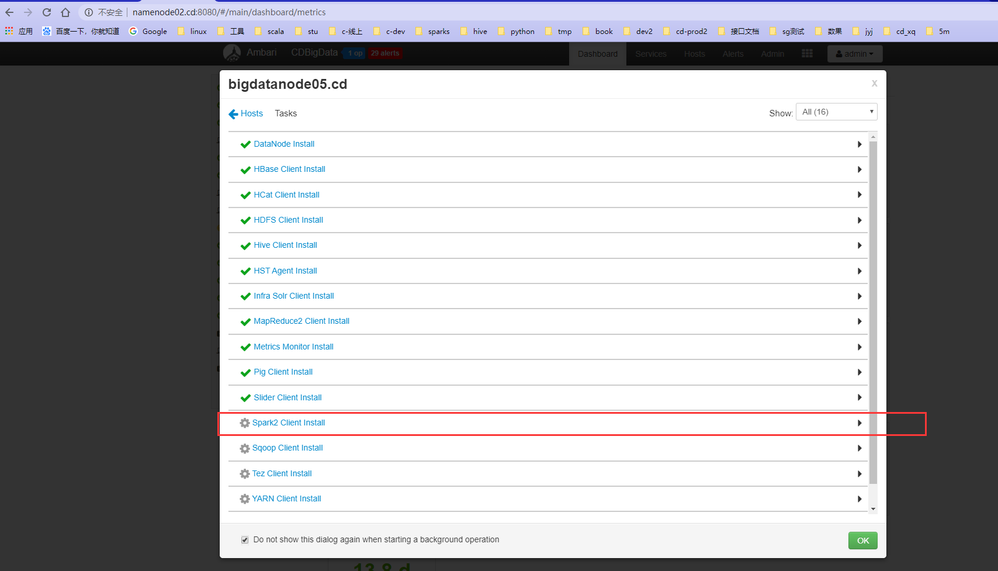
Task: Open the Admin tab in the navbar
Action: click(772, 53)
